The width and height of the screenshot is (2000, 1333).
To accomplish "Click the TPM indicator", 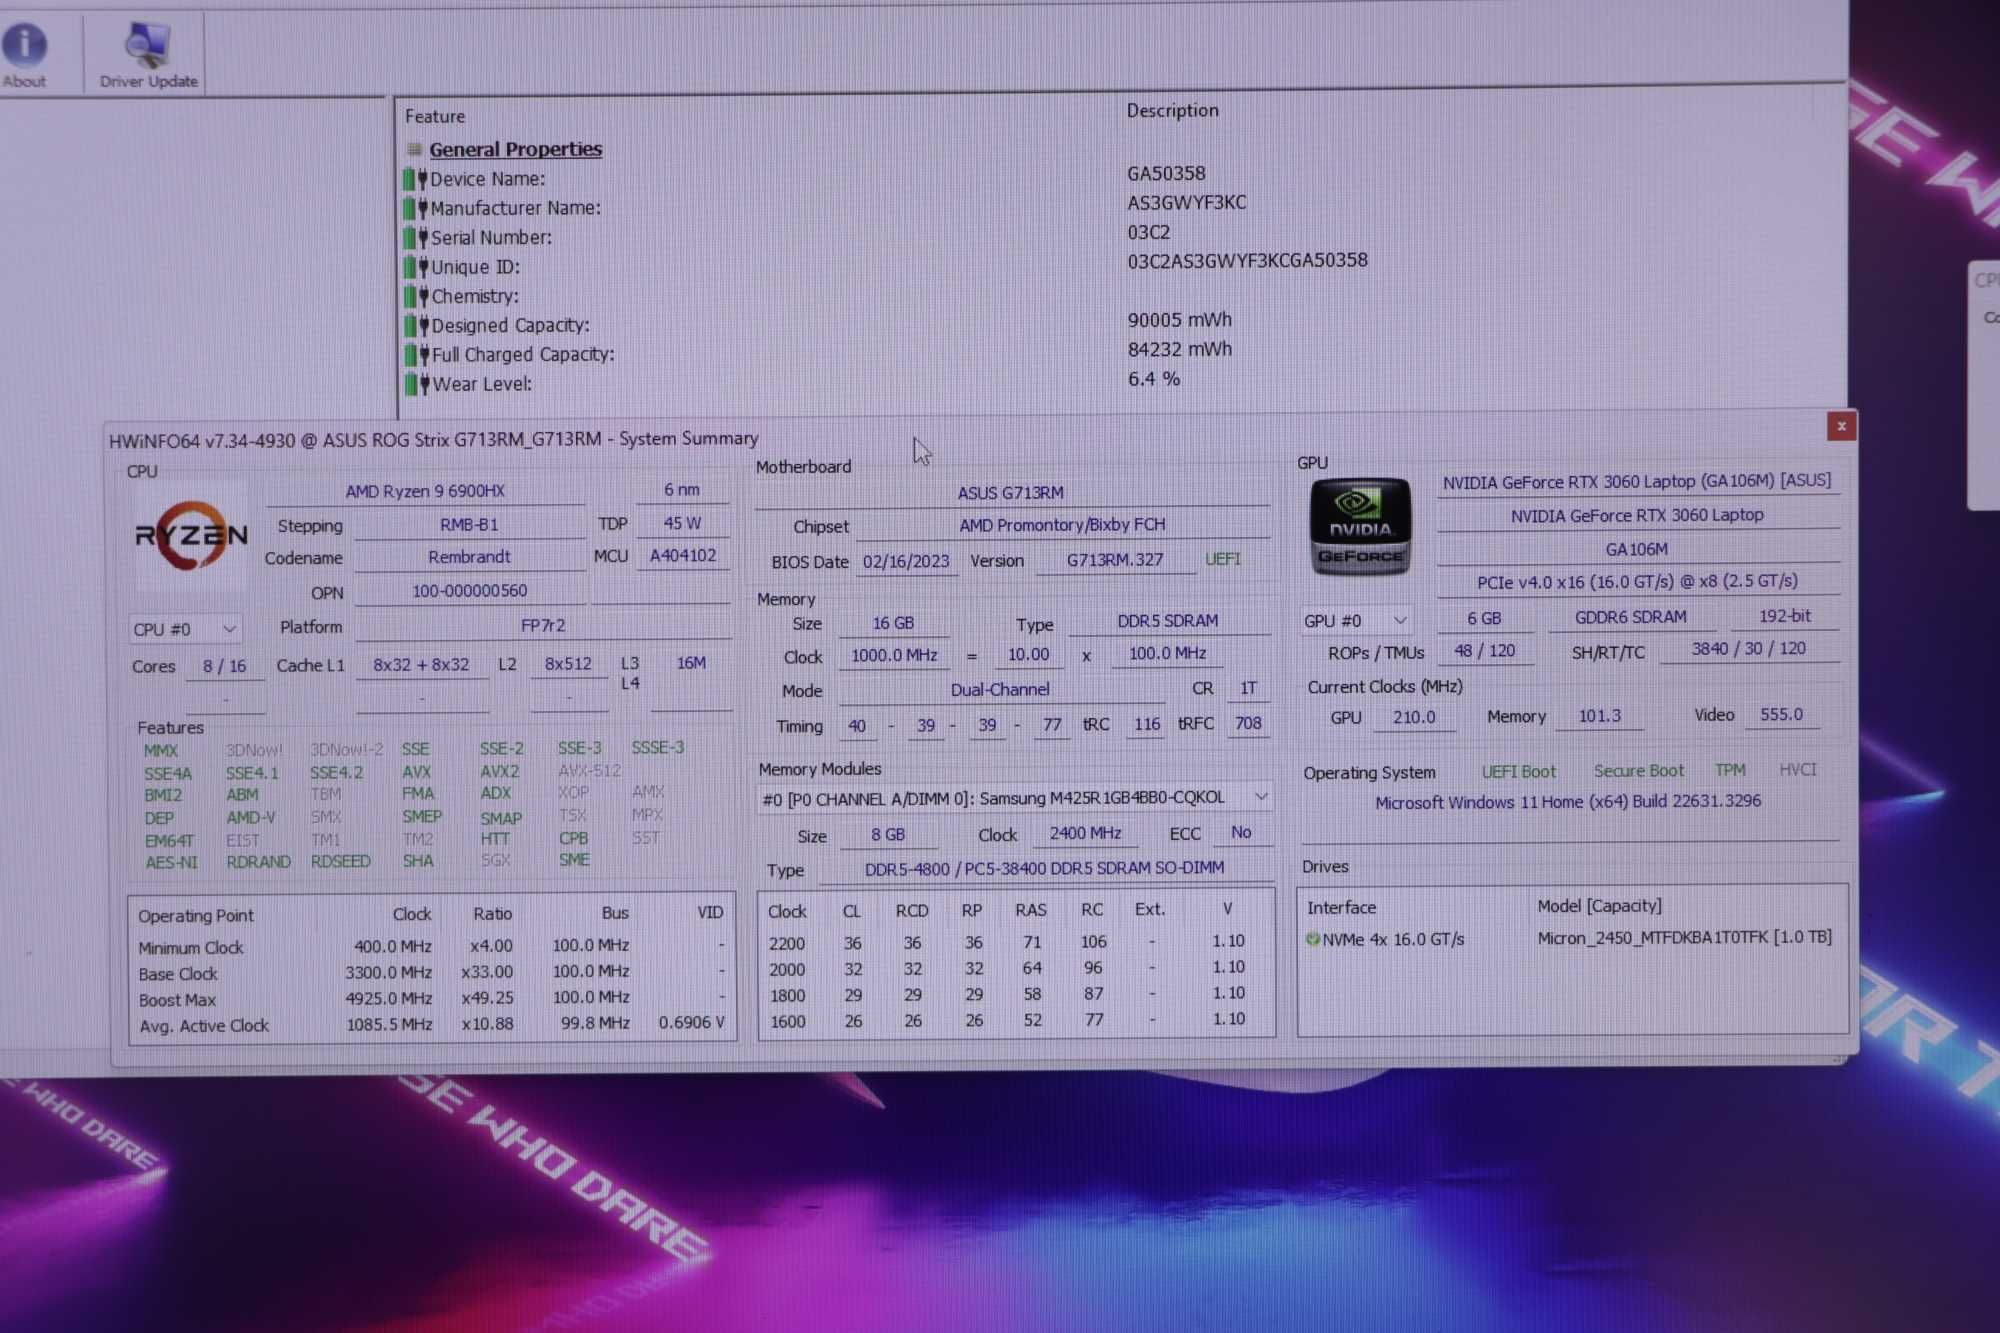I will (x=1730, y=770).
